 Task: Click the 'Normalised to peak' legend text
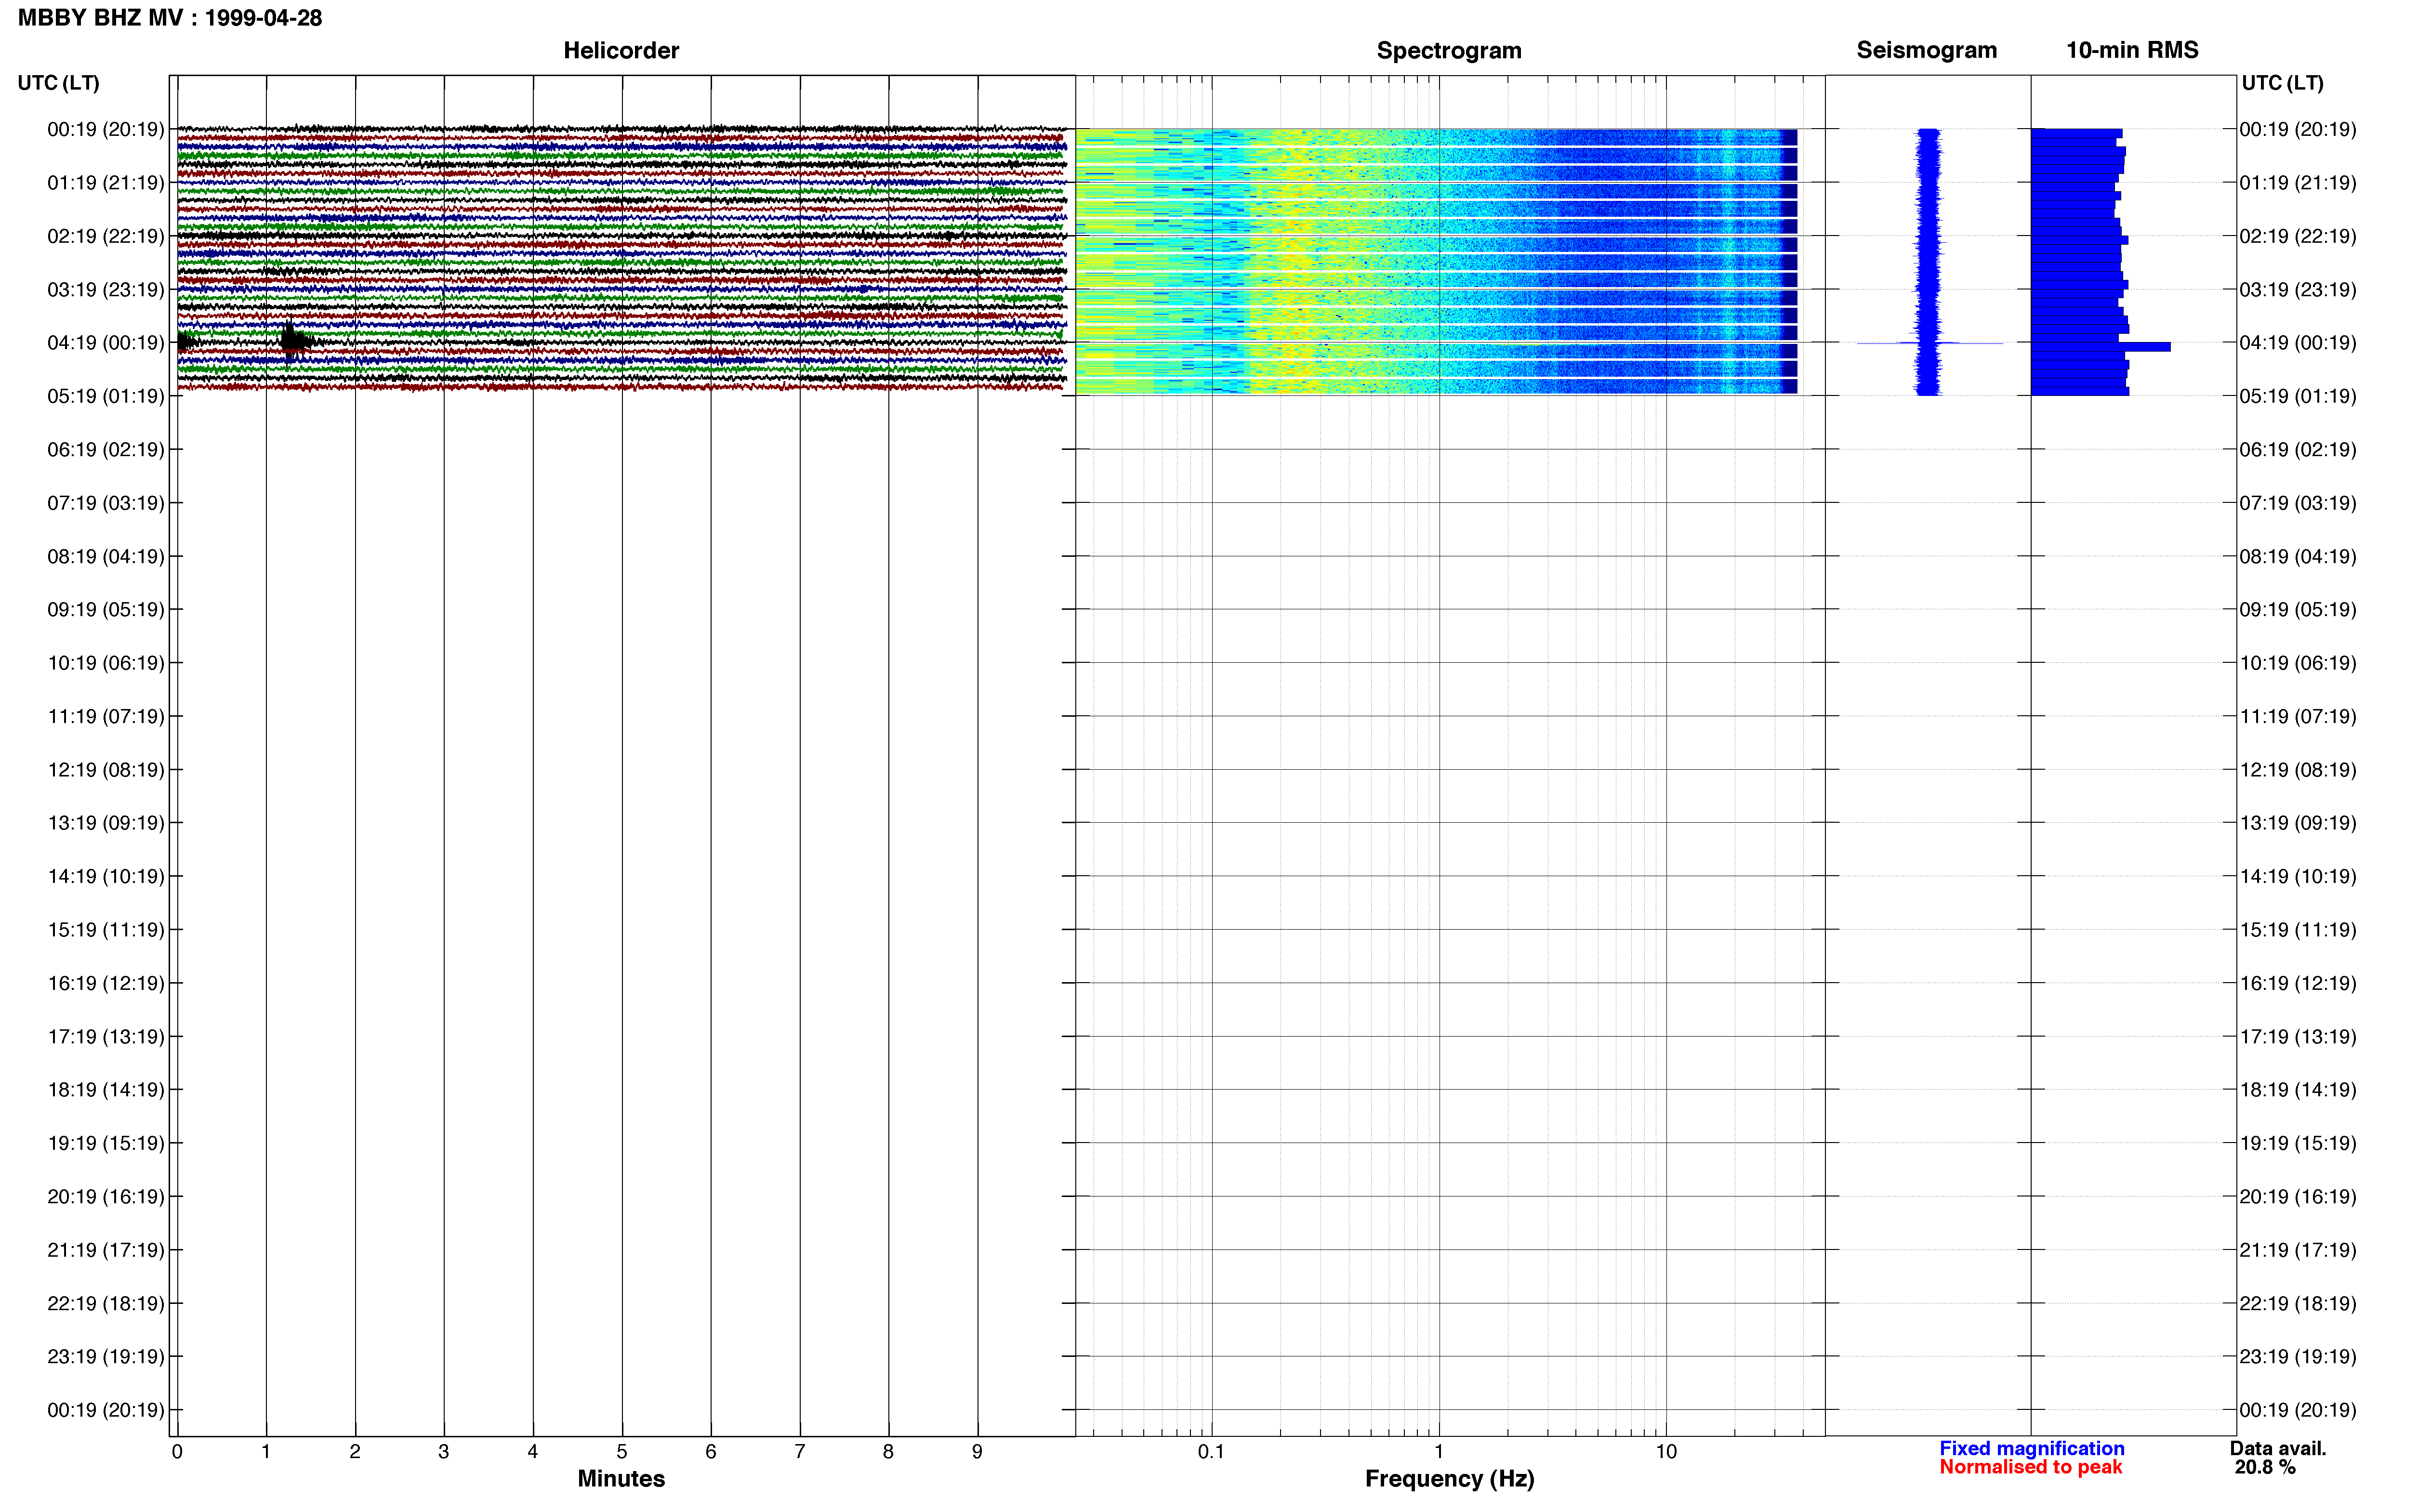click(2030, 1467)
